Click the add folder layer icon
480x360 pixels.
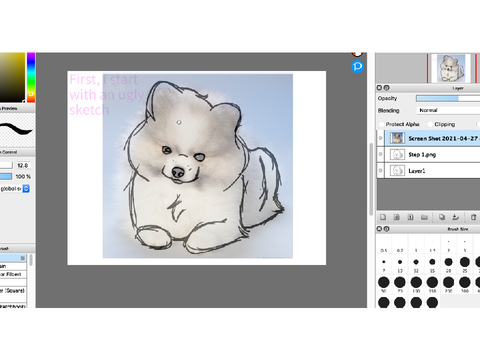point(424,217)
